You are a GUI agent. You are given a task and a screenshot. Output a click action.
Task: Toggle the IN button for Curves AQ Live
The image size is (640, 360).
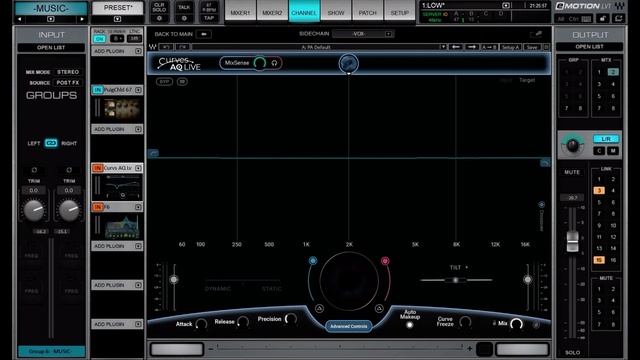(x=98, y=168)
